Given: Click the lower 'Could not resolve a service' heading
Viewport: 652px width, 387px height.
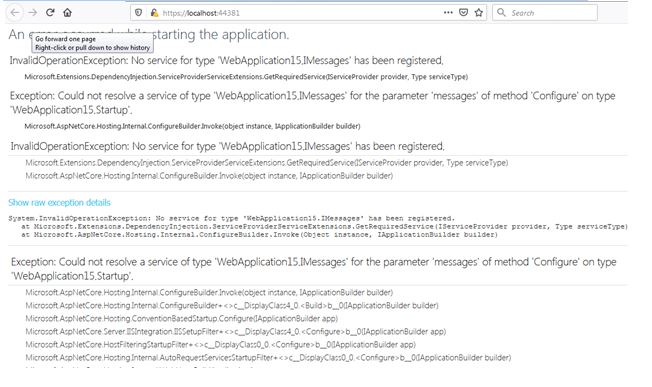Looking at the screenshot, I should 314,269.
